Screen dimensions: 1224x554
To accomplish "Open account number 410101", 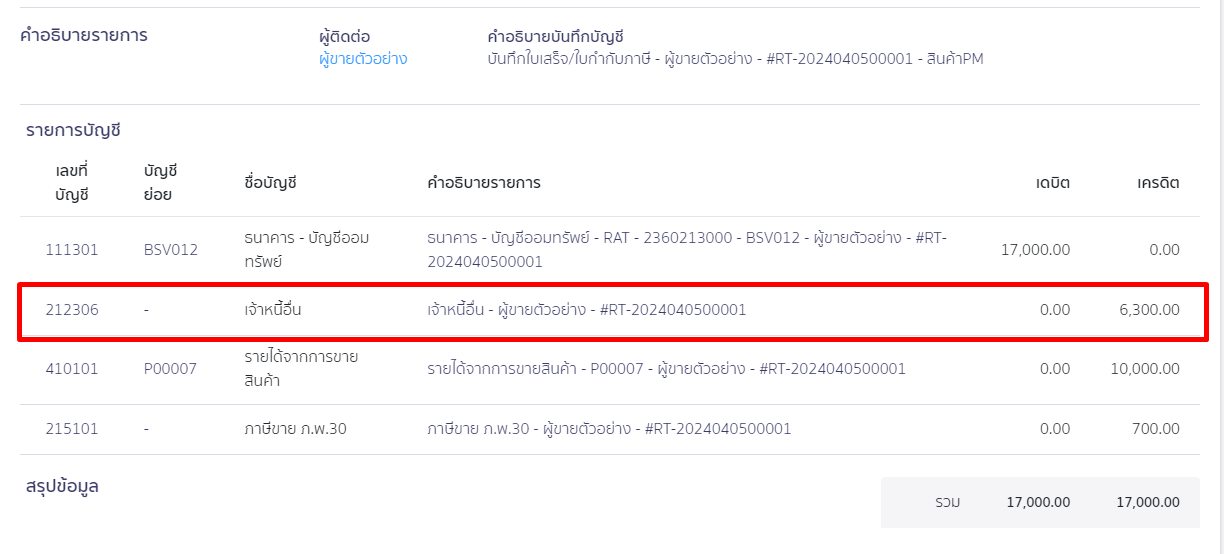I will point(72,369).
